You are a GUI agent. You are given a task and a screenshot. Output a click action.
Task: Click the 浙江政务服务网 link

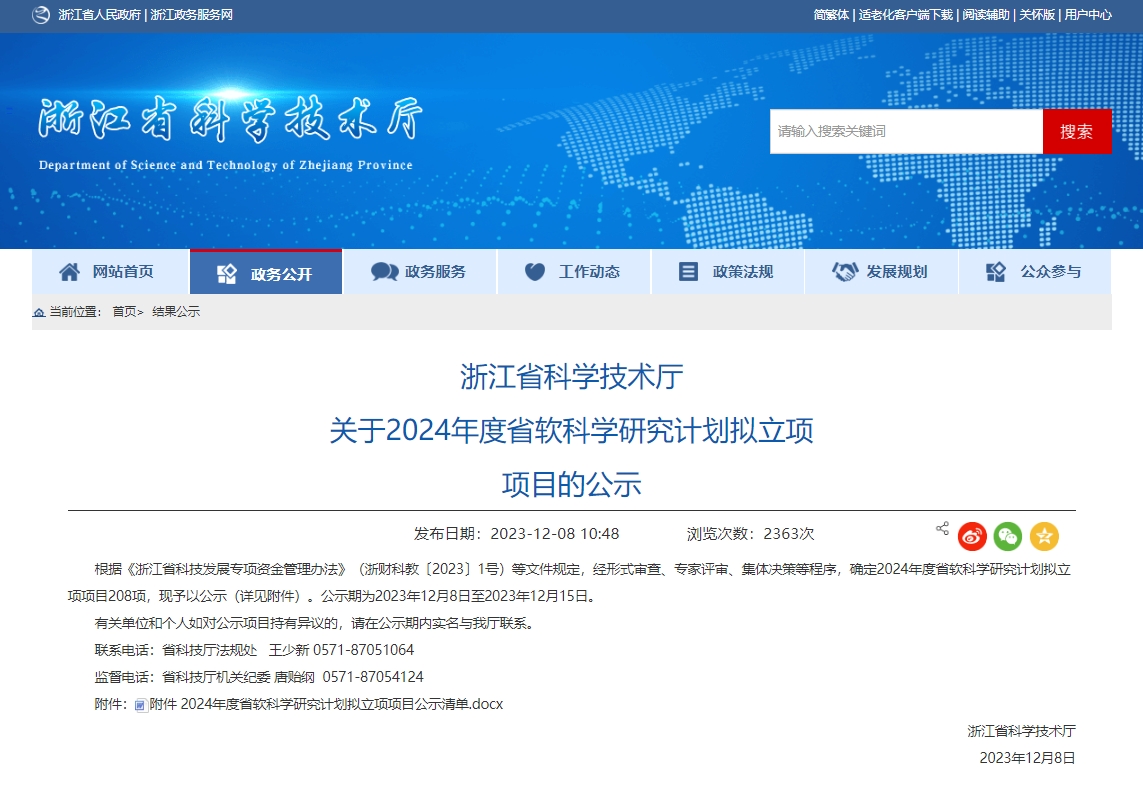pos(191,15)
